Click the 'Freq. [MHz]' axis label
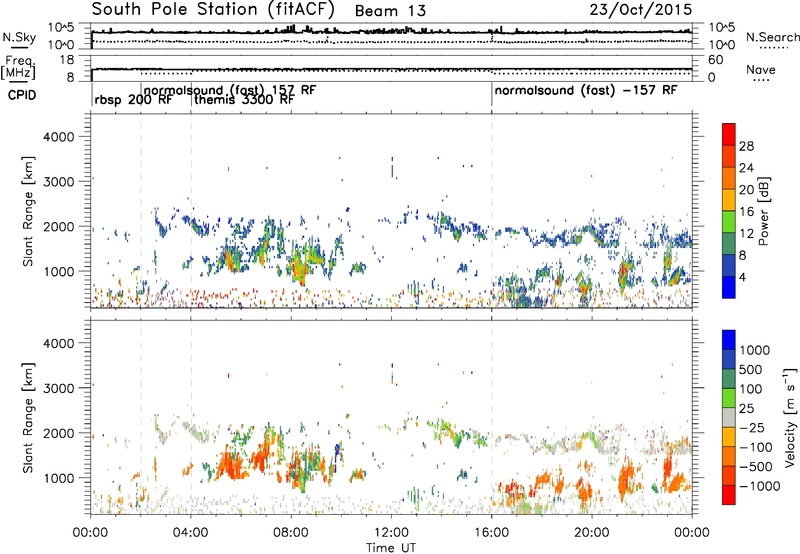This screenshot has width=800, height=554. 18,68
